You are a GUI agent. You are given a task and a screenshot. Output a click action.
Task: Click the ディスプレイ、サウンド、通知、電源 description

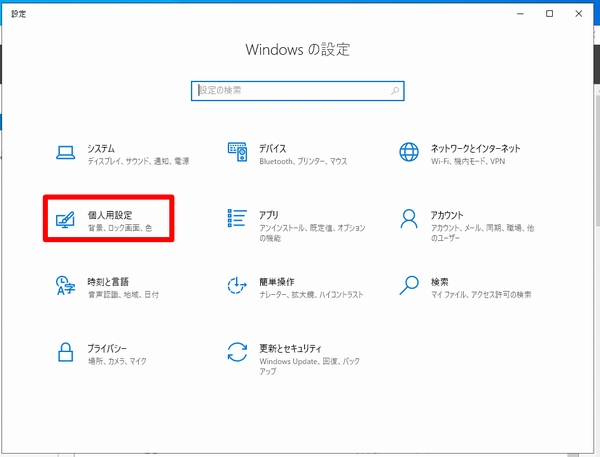pyautogui.click(x=139, y=161)
